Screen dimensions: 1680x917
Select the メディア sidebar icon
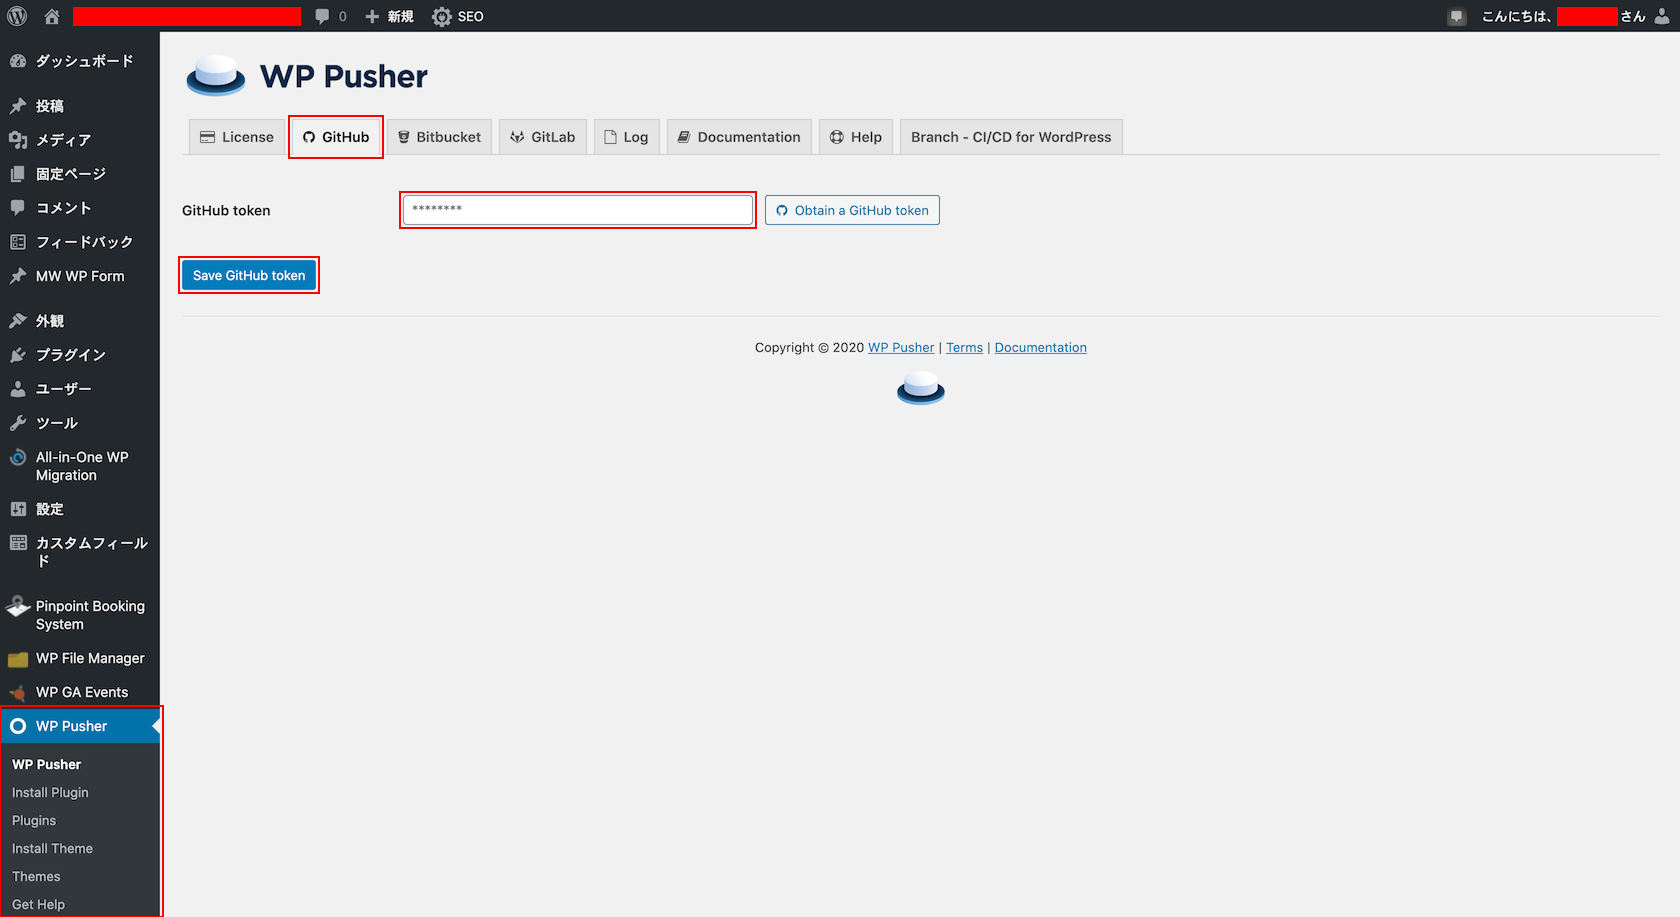pyautogui.click(x=19, y=140)
